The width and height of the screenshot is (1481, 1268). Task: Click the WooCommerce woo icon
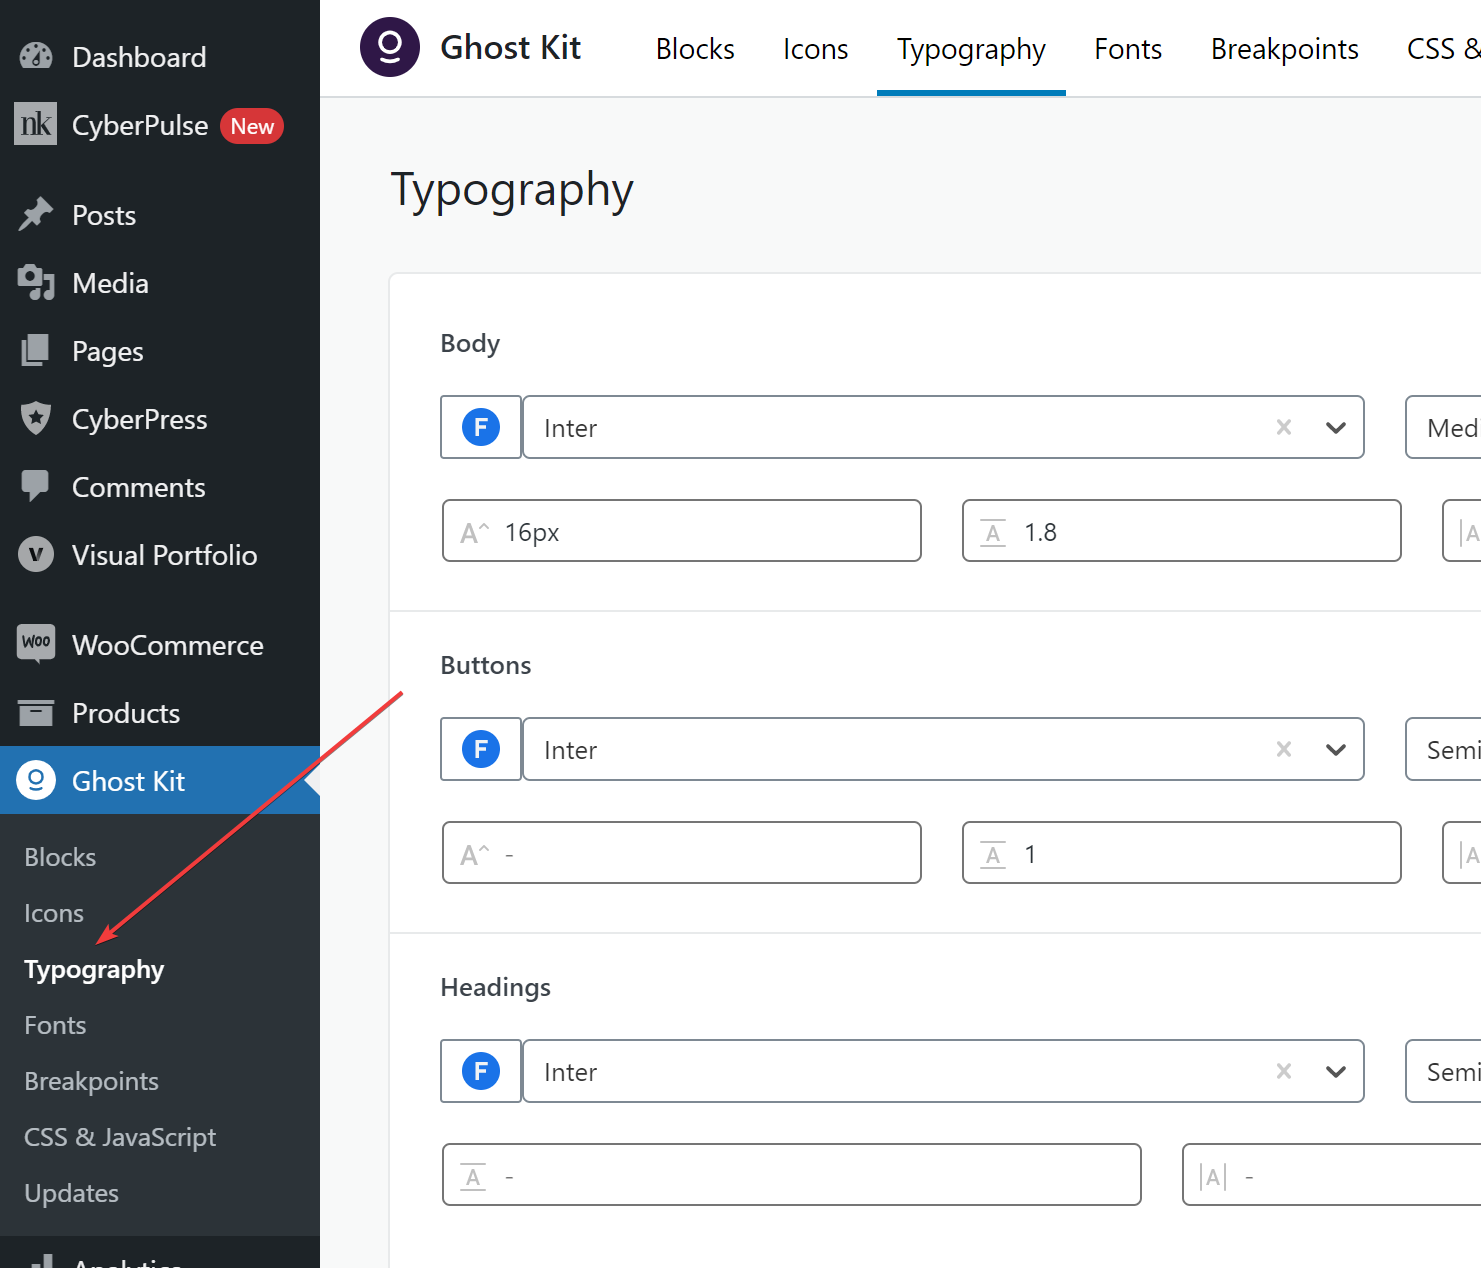pyautogui.click(x=36, y=643)
